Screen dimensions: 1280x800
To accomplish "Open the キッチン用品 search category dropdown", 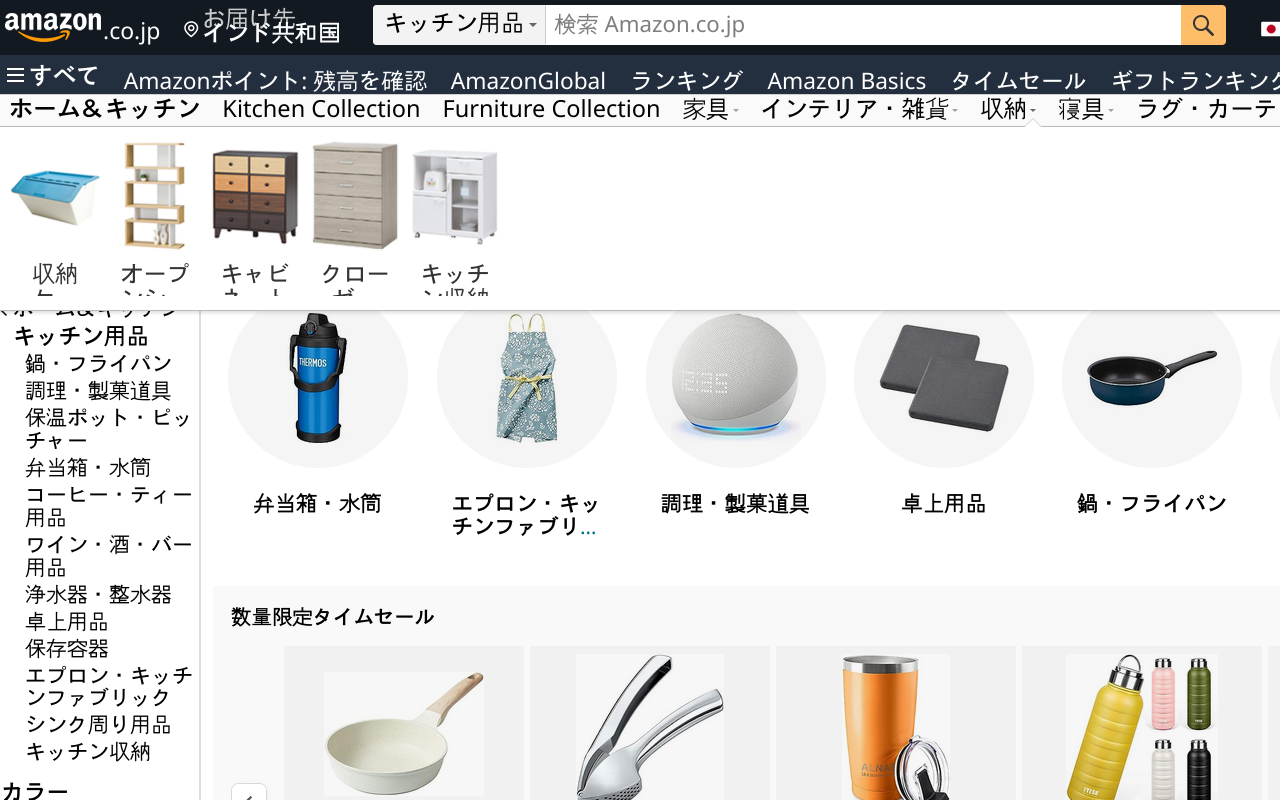I will click(x=459, y=25).
